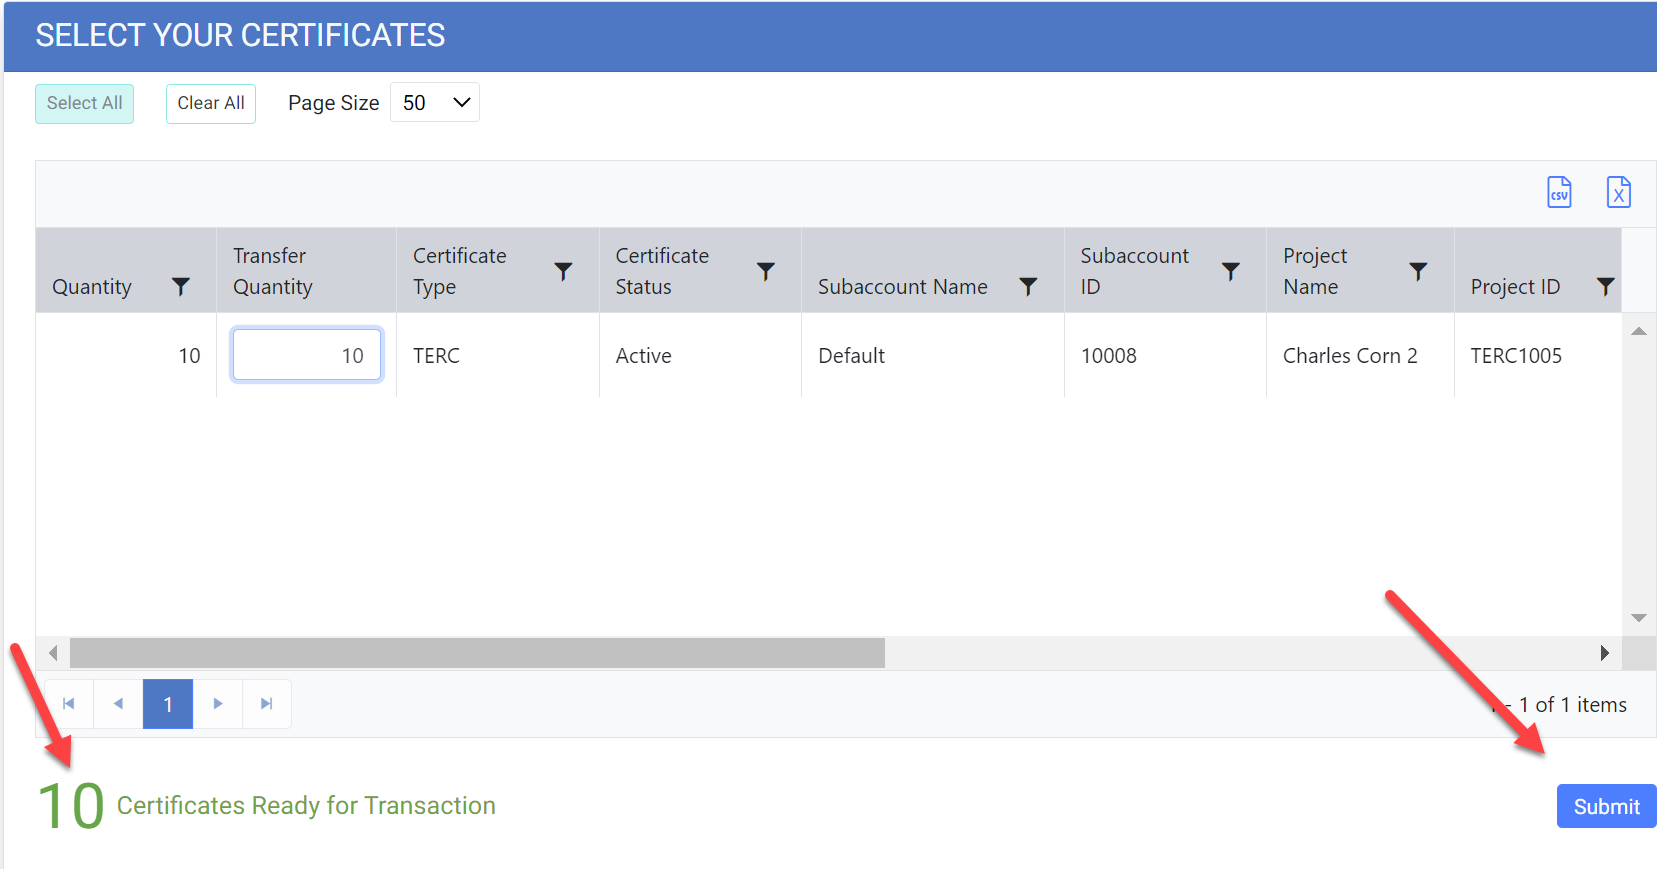Open the Subaccount ID column filter

(x=1230, y=271)
